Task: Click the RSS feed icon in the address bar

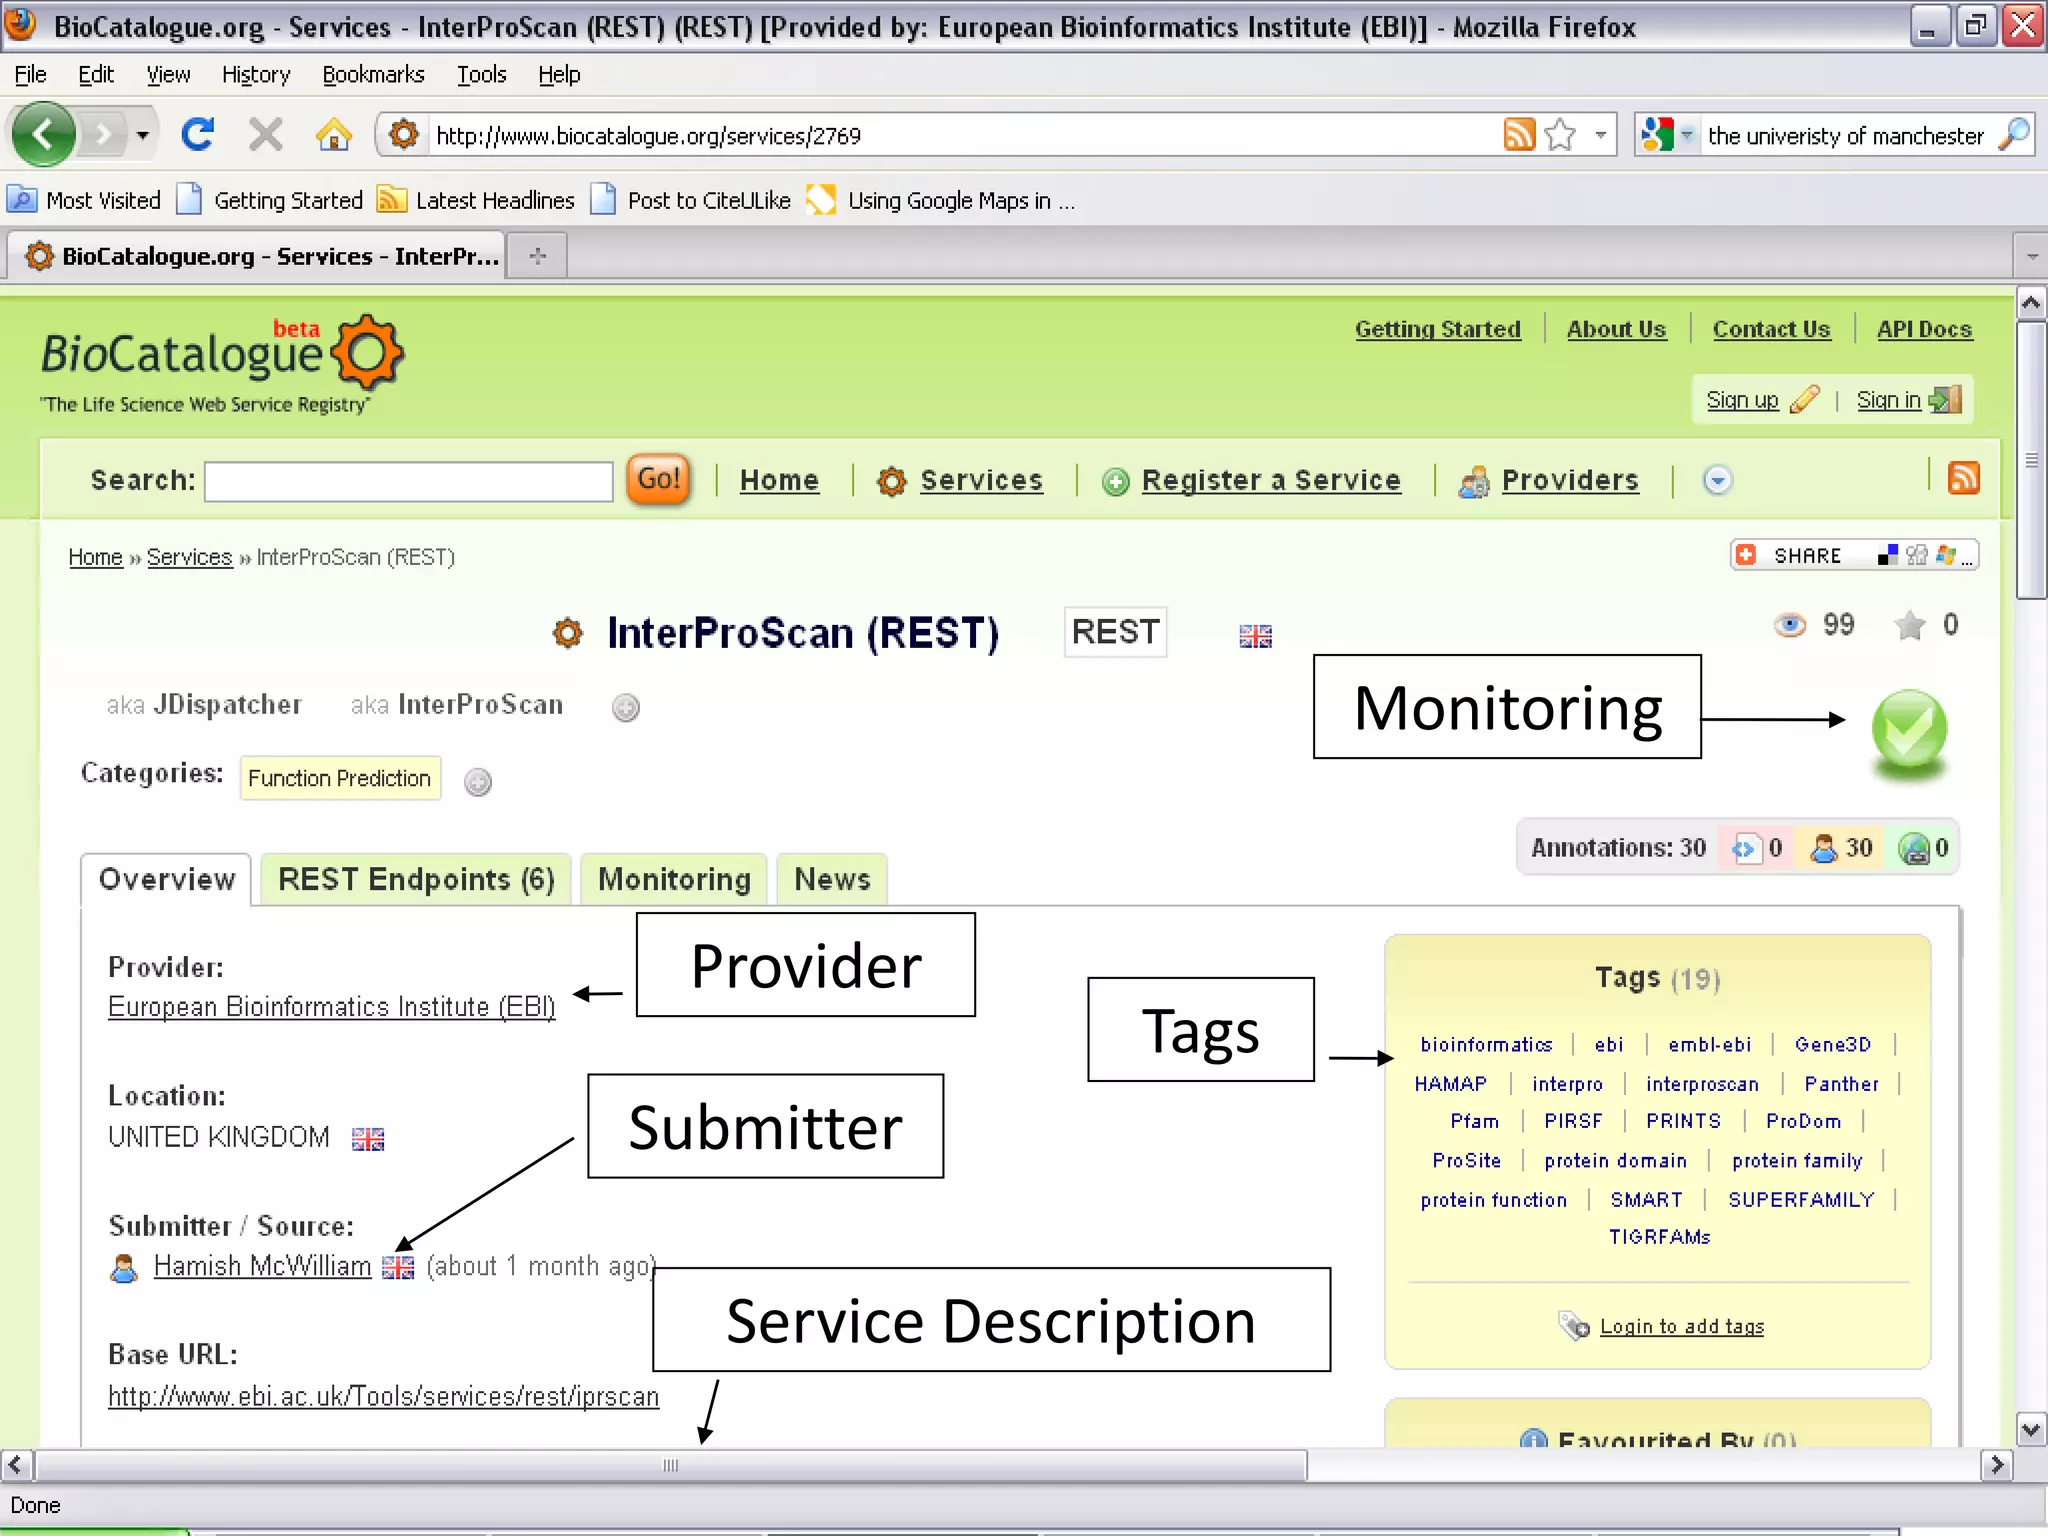Action: (1518, 135)
